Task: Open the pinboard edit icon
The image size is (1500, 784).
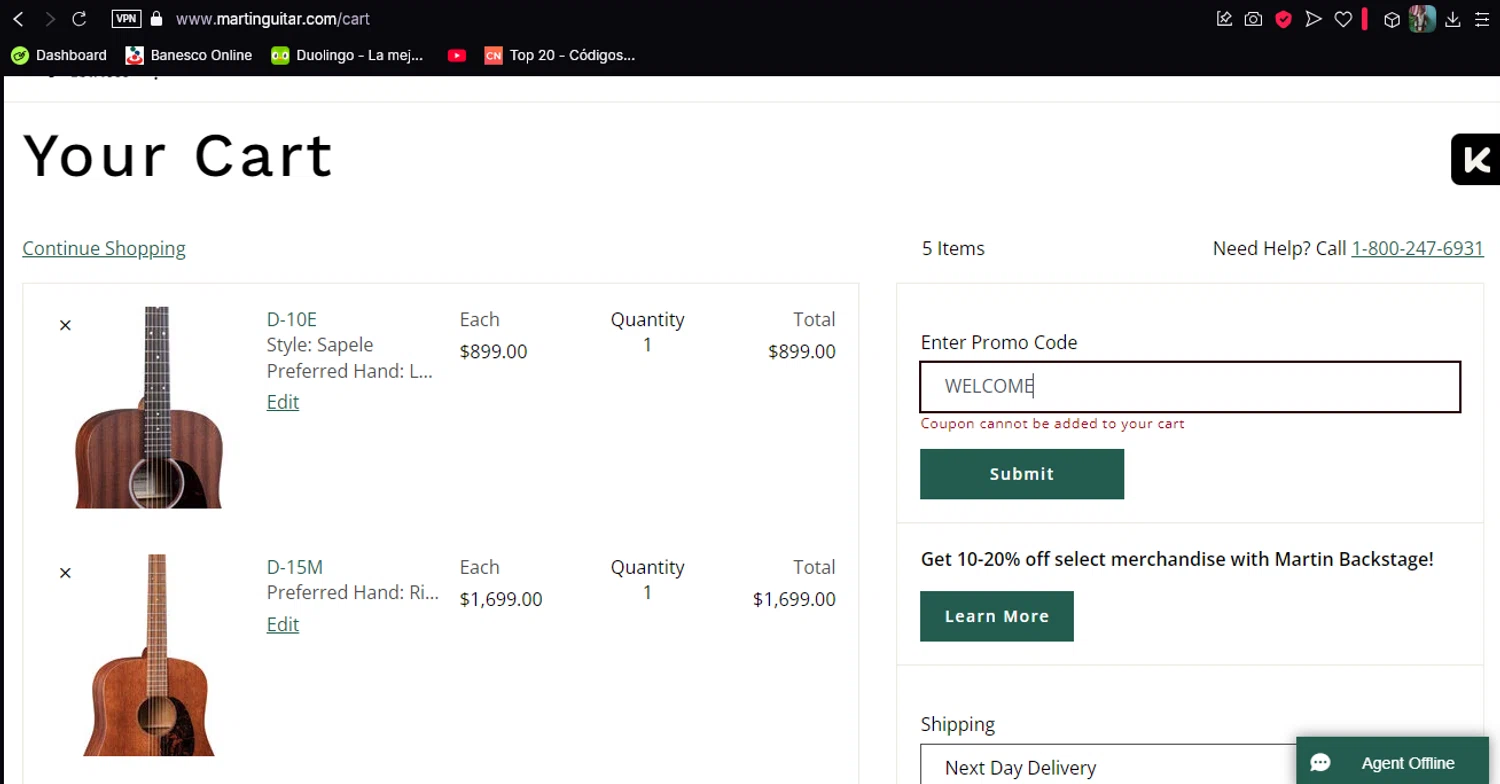Action: (1224, 19)
